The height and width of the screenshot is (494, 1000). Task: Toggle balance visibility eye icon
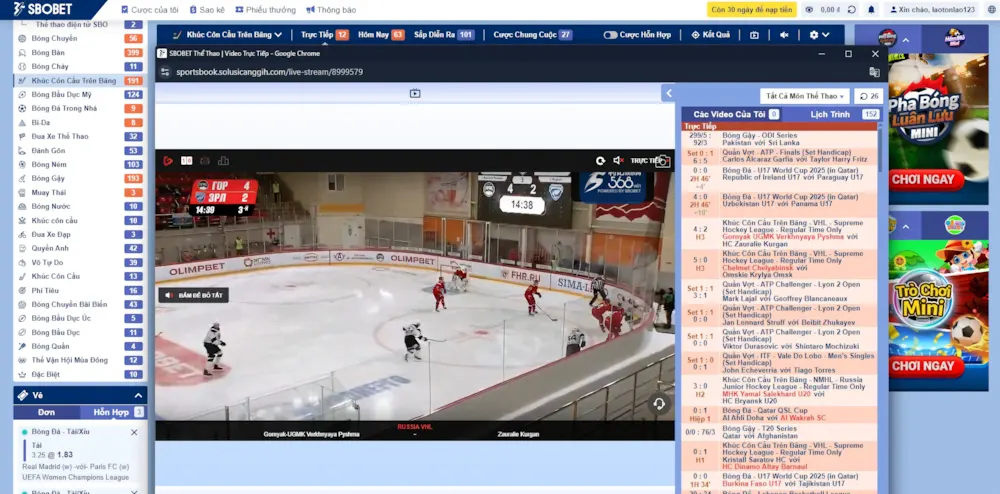(810, 10)
